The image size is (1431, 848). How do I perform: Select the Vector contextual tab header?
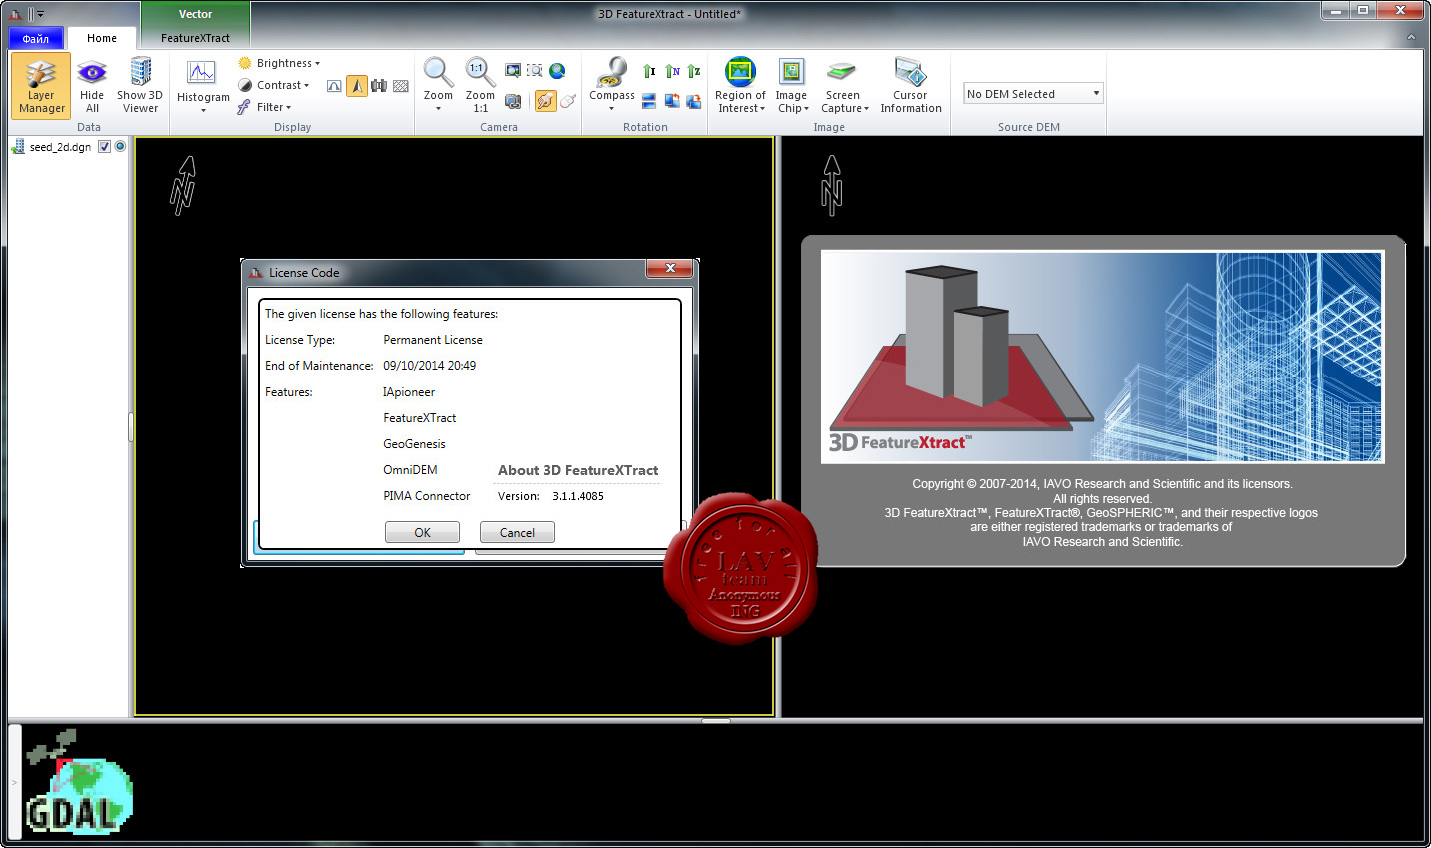pos(195,14)
